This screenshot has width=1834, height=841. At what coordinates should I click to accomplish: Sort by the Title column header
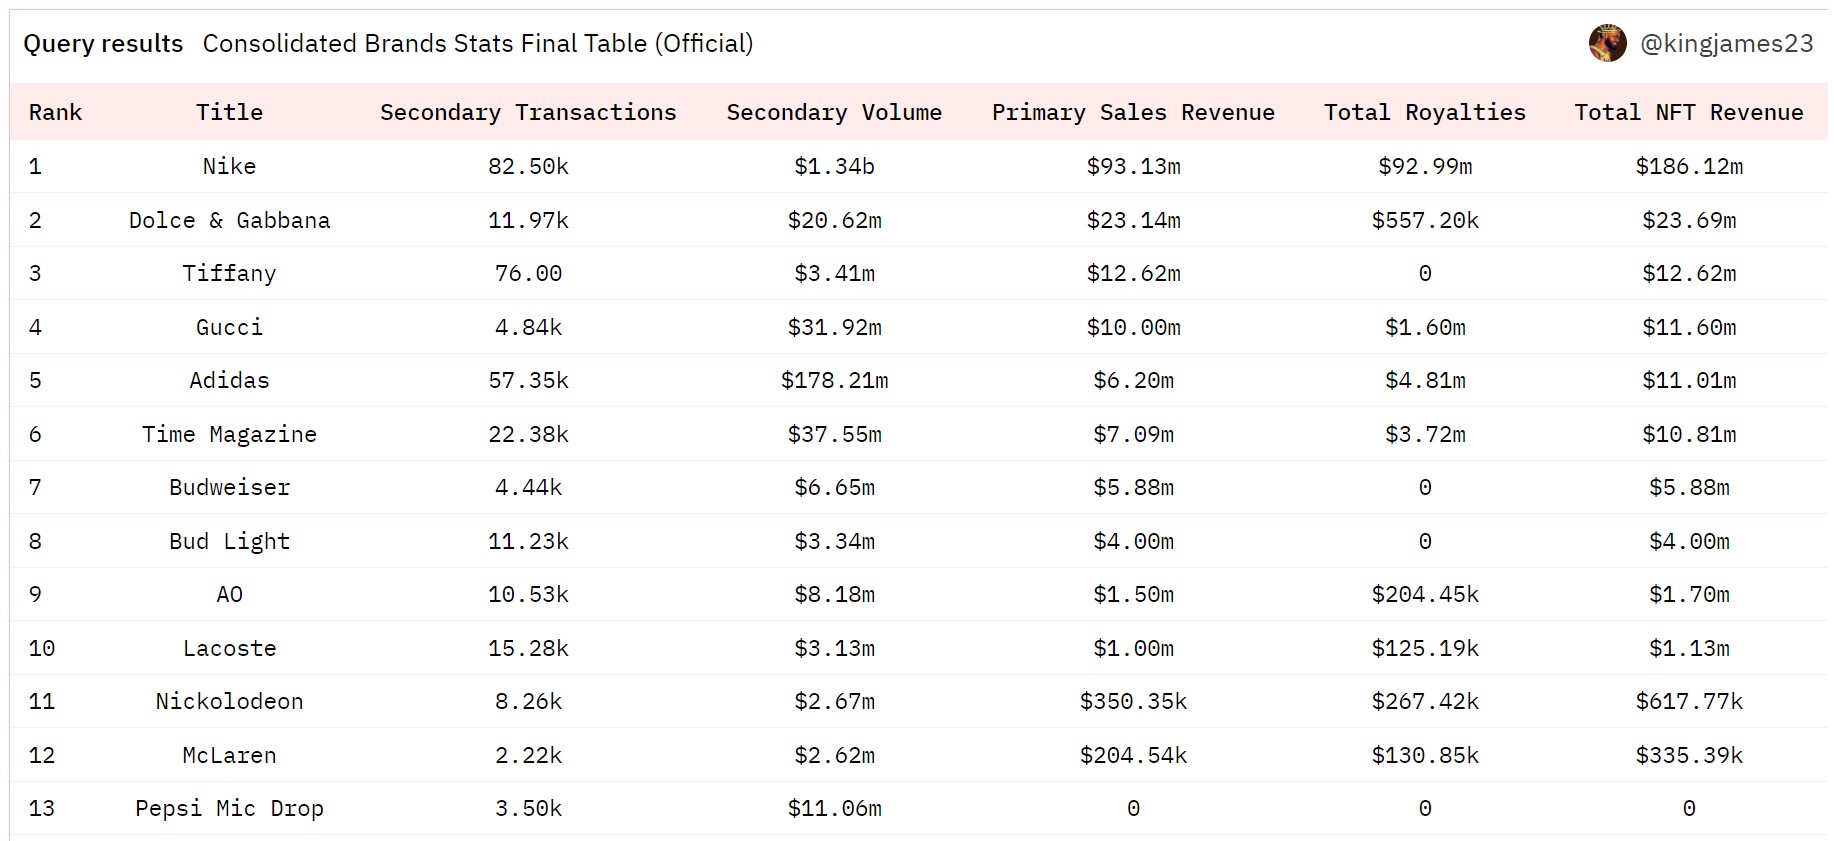pyautogui.click(x=229, y=112)
